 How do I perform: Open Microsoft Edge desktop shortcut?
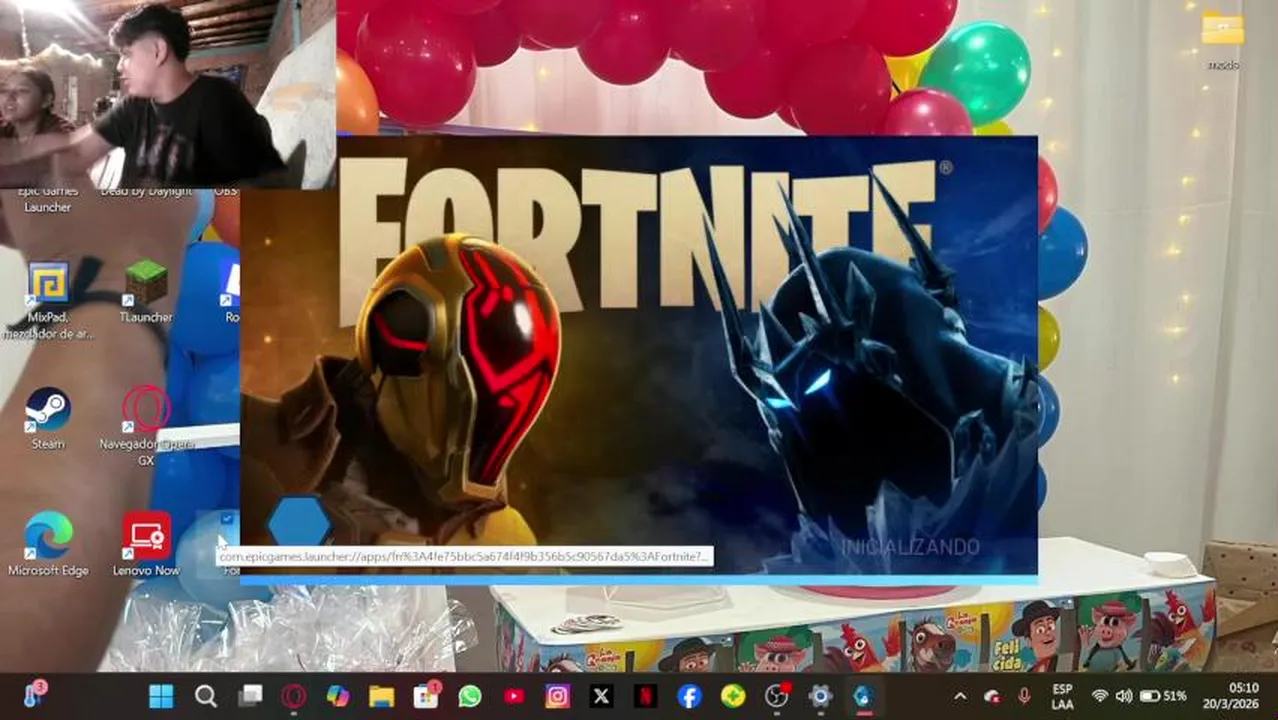(48, 544)
